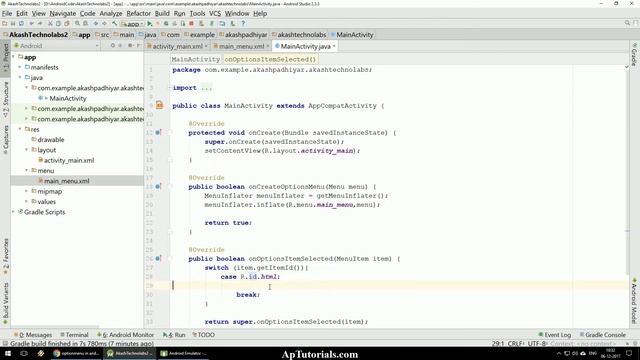Click the Search Everywhere magnifier icon
Image resolution: width=640 pixels, height=360 pixels.
627,23
